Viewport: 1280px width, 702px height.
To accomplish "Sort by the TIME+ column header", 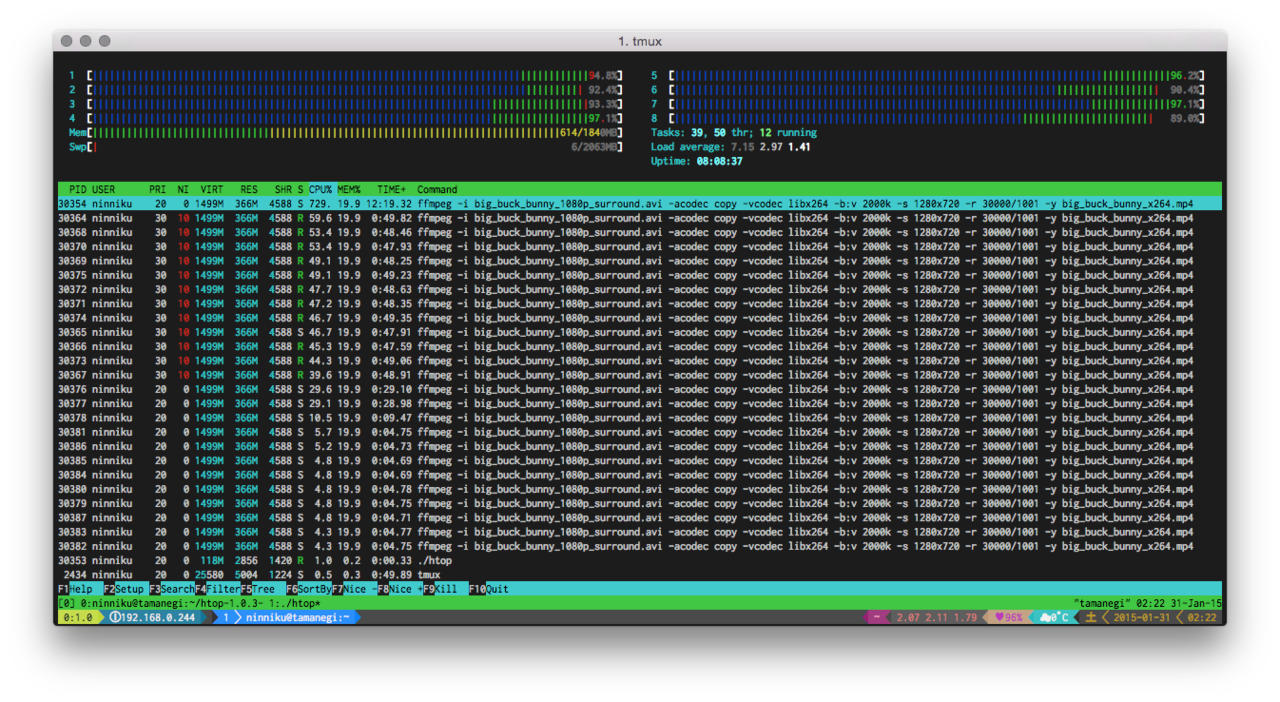I will tap(392, 189).
